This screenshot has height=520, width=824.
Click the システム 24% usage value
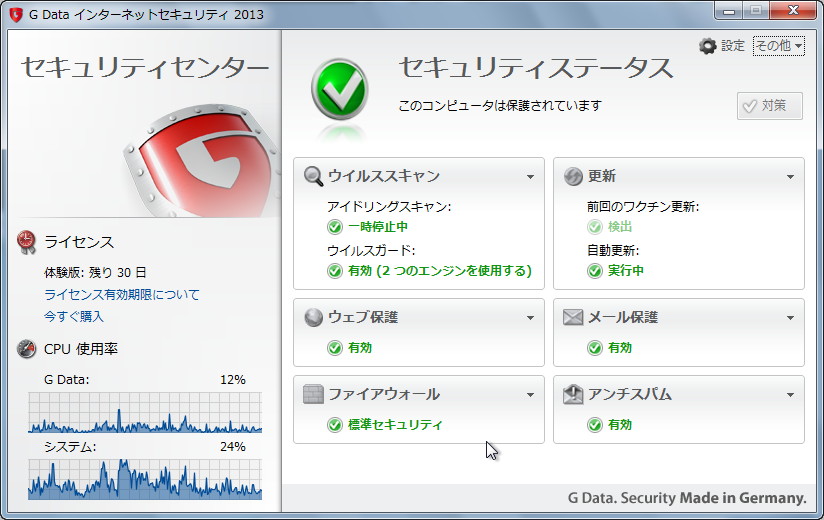233,447
